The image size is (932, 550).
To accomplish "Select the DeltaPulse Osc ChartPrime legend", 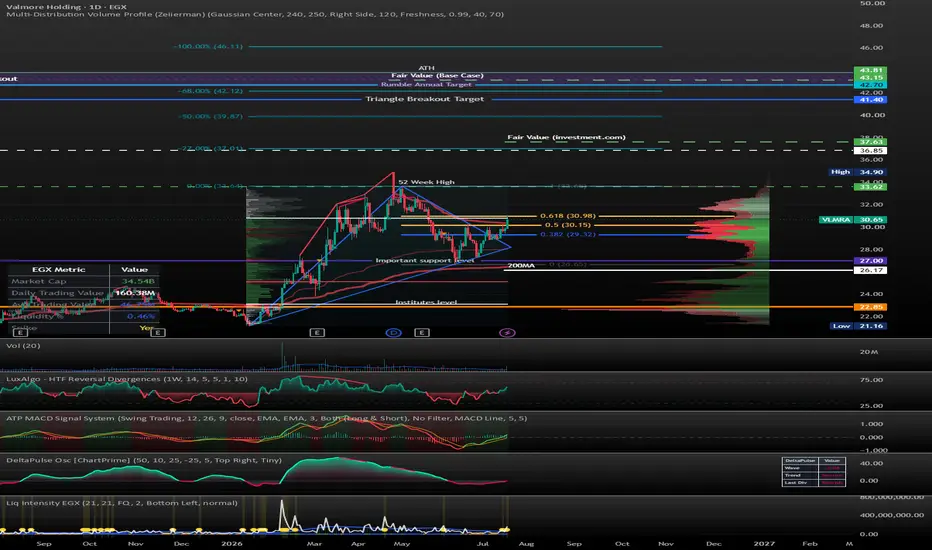I will 144,460.
